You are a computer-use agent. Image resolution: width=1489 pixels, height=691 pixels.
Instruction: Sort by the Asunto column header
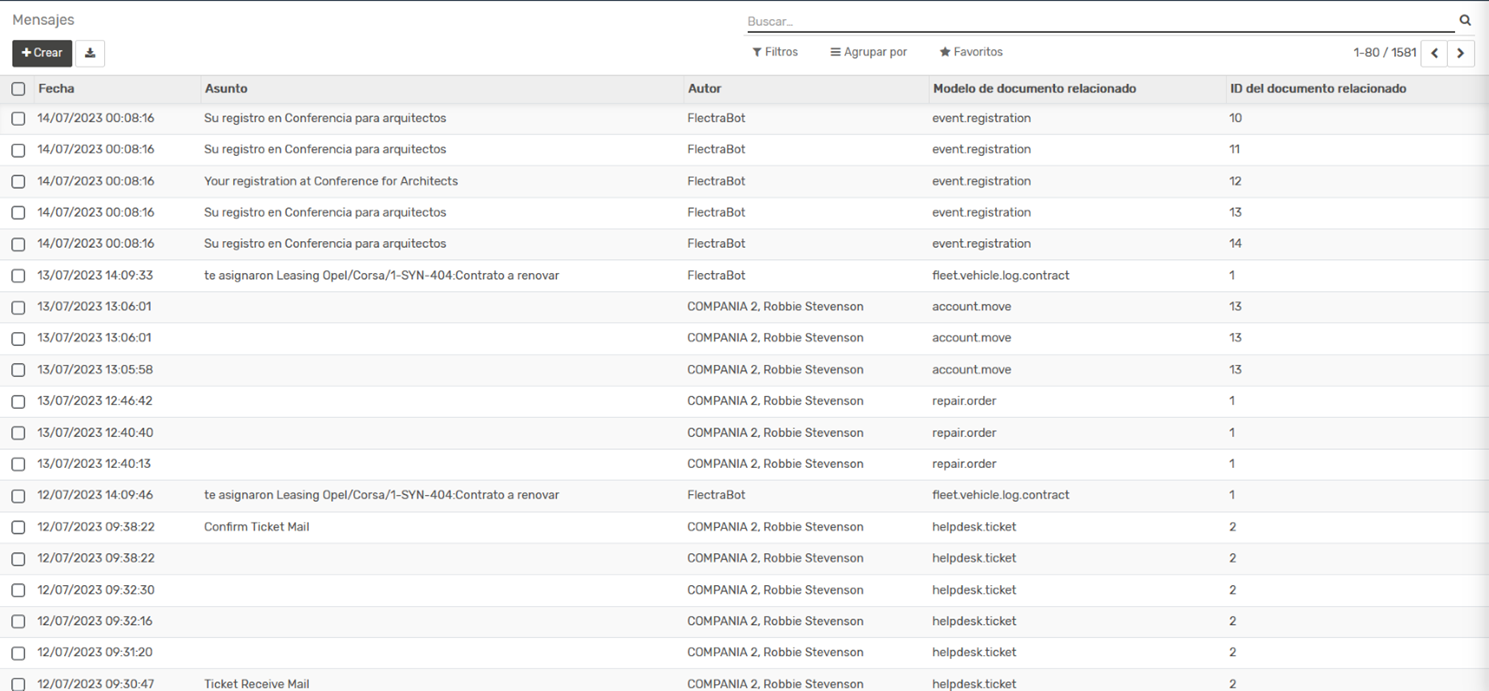226,89
